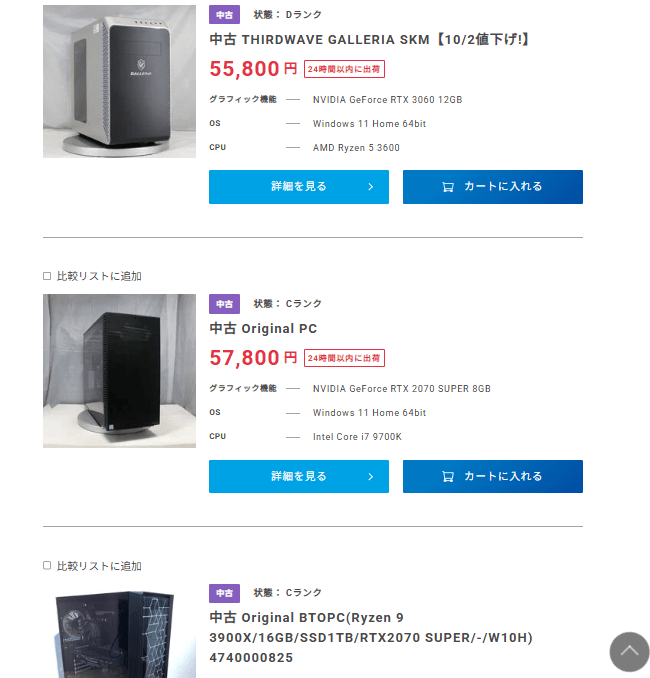The height and width of the screenshot is (678, 650).
Task: Open Original BTOPC Ryzen 9 3900X title
Action: click(370, 637)
